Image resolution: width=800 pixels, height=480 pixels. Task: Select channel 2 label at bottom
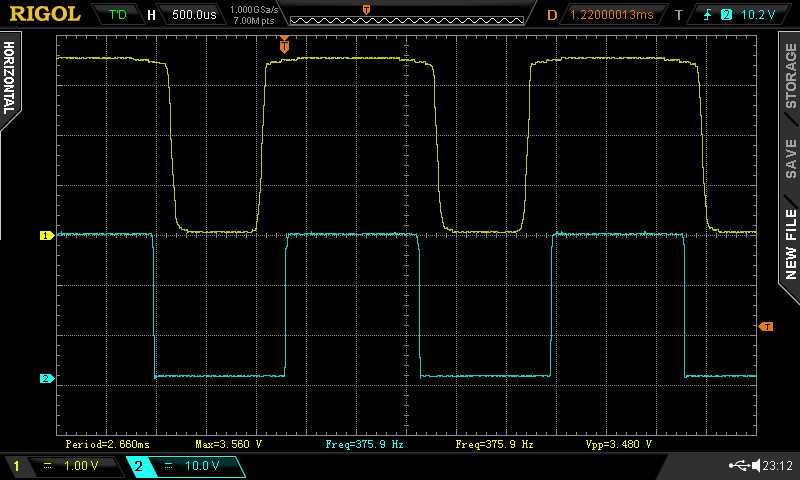(138, 466)
